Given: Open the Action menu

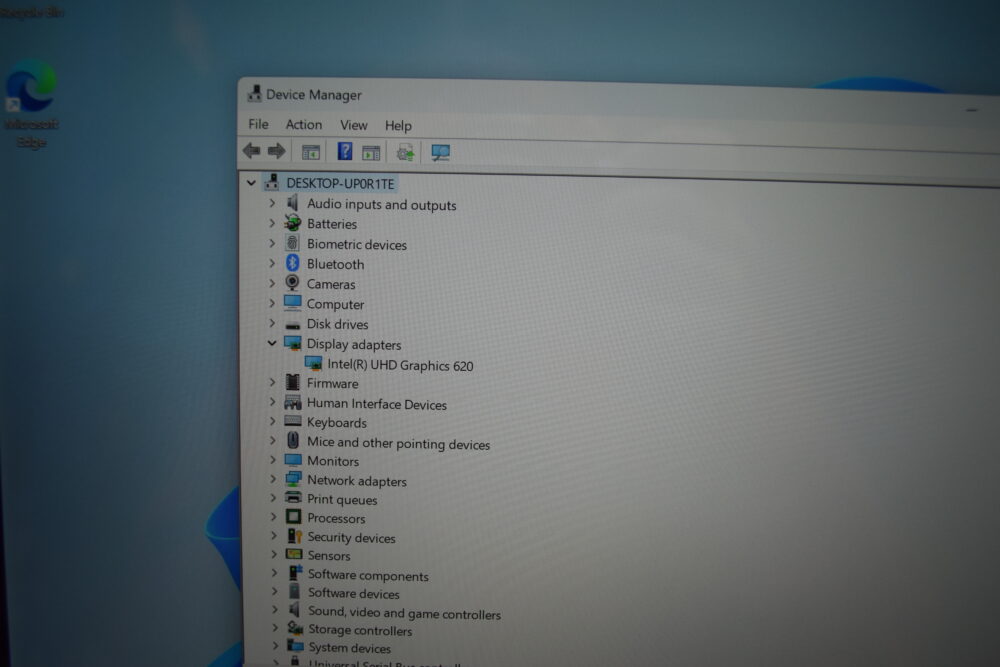Looking at the screenshot, I should (x=304, y=124).
